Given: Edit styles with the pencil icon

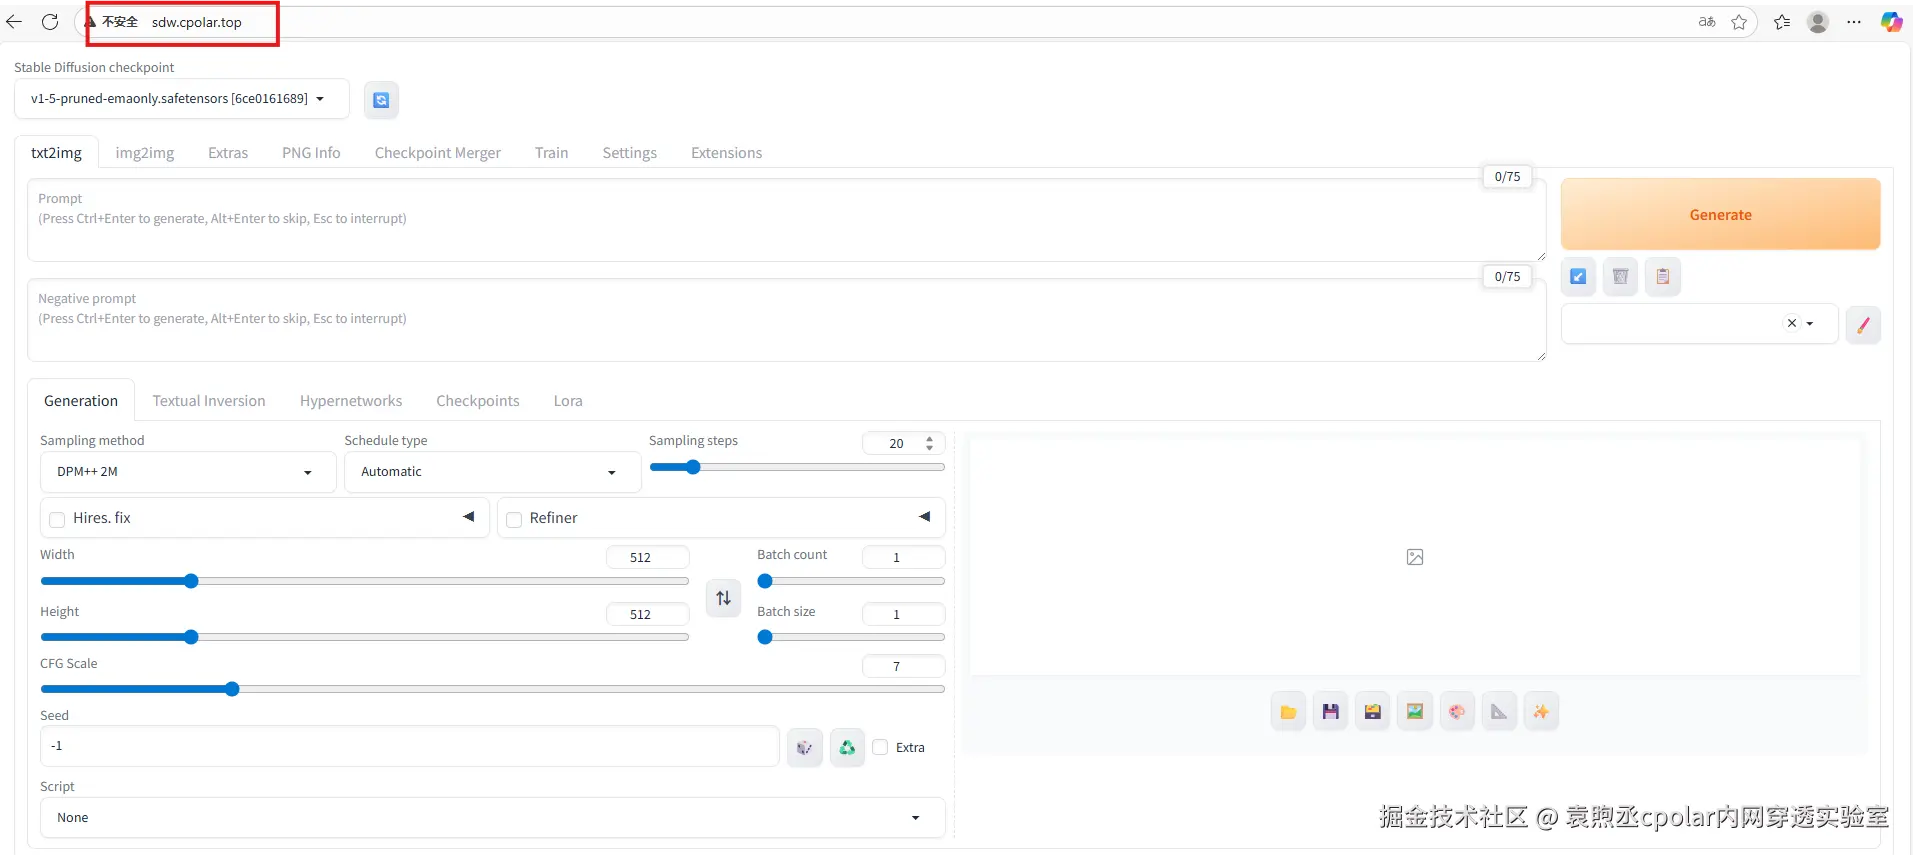Looking at the screenshot, I should [1863, 325].
